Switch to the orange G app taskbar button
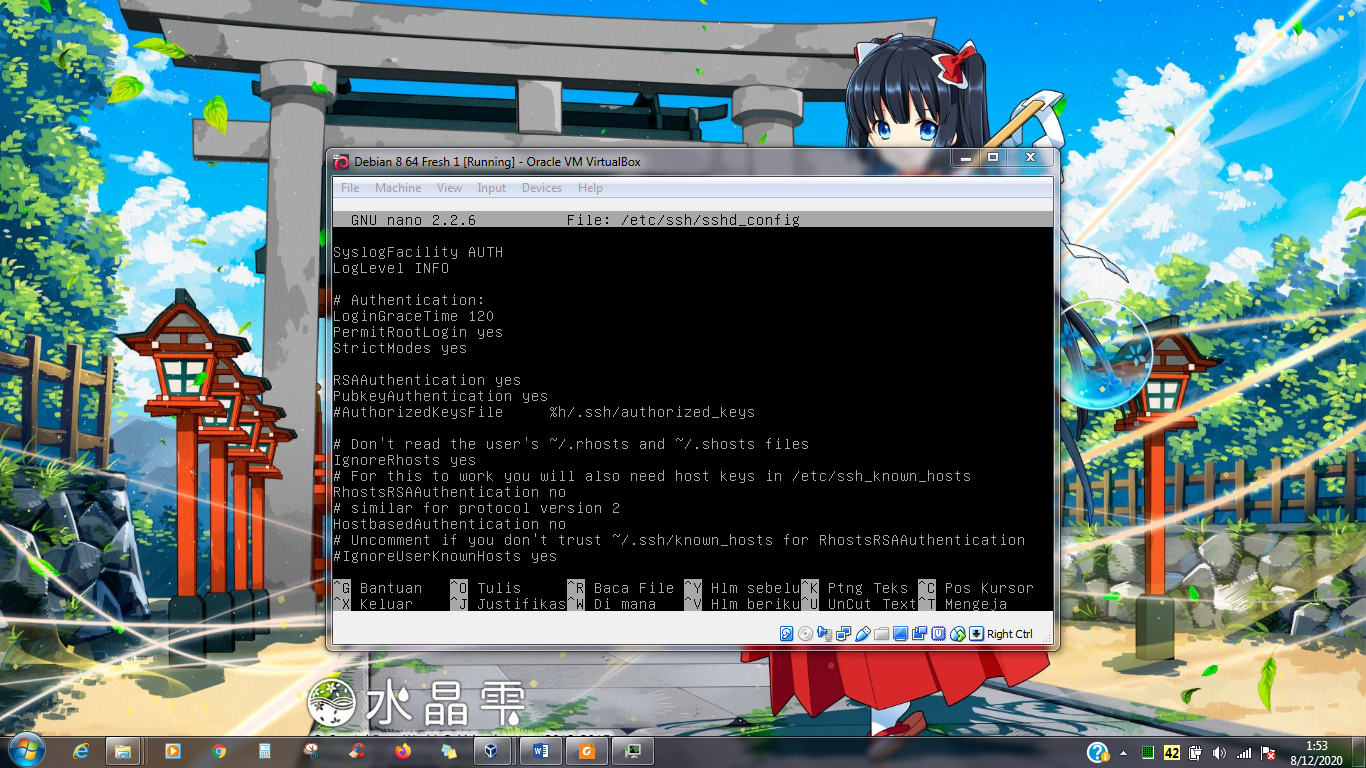Screen dimensions: 1366x768 (587, 751)
